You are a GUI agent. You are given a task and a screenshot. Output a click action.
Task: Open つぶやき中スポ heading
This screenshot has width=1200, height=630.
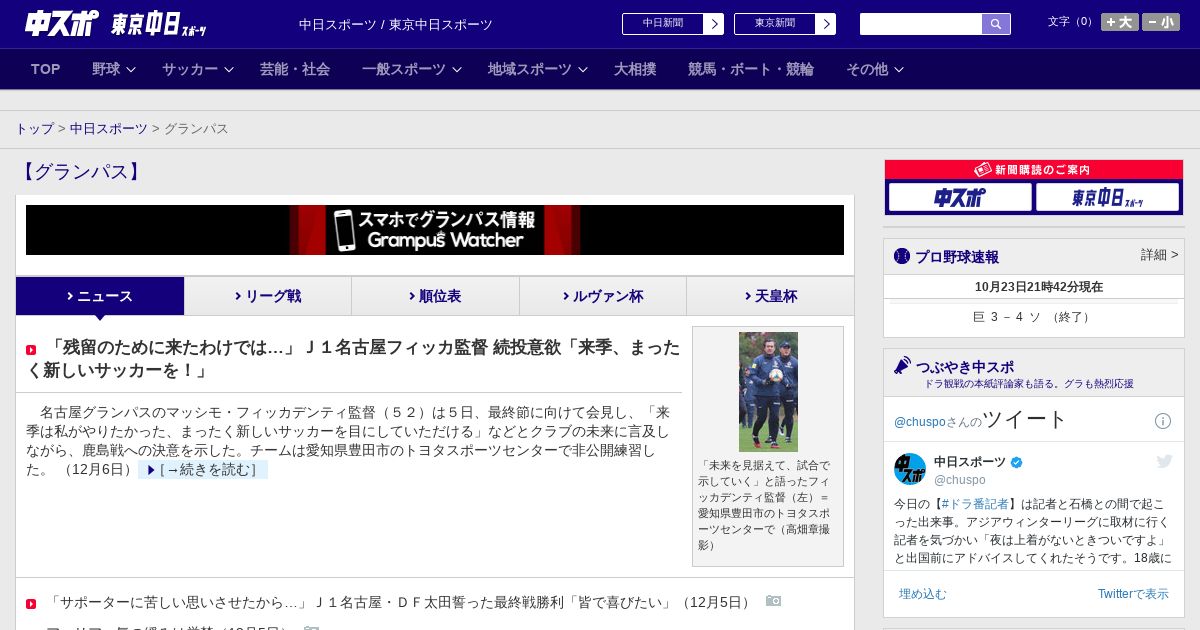coord(965,367)
